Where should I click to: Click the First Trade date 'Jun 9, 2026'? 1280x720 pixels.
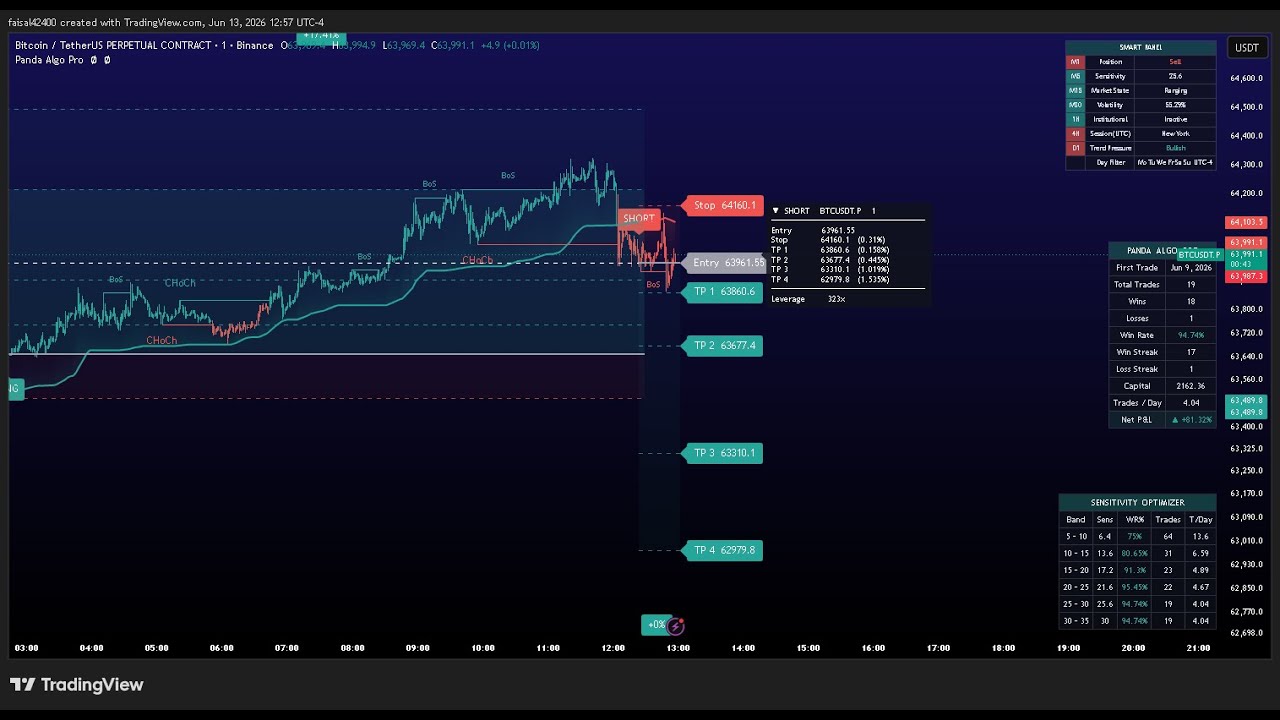coord(1191,268)
